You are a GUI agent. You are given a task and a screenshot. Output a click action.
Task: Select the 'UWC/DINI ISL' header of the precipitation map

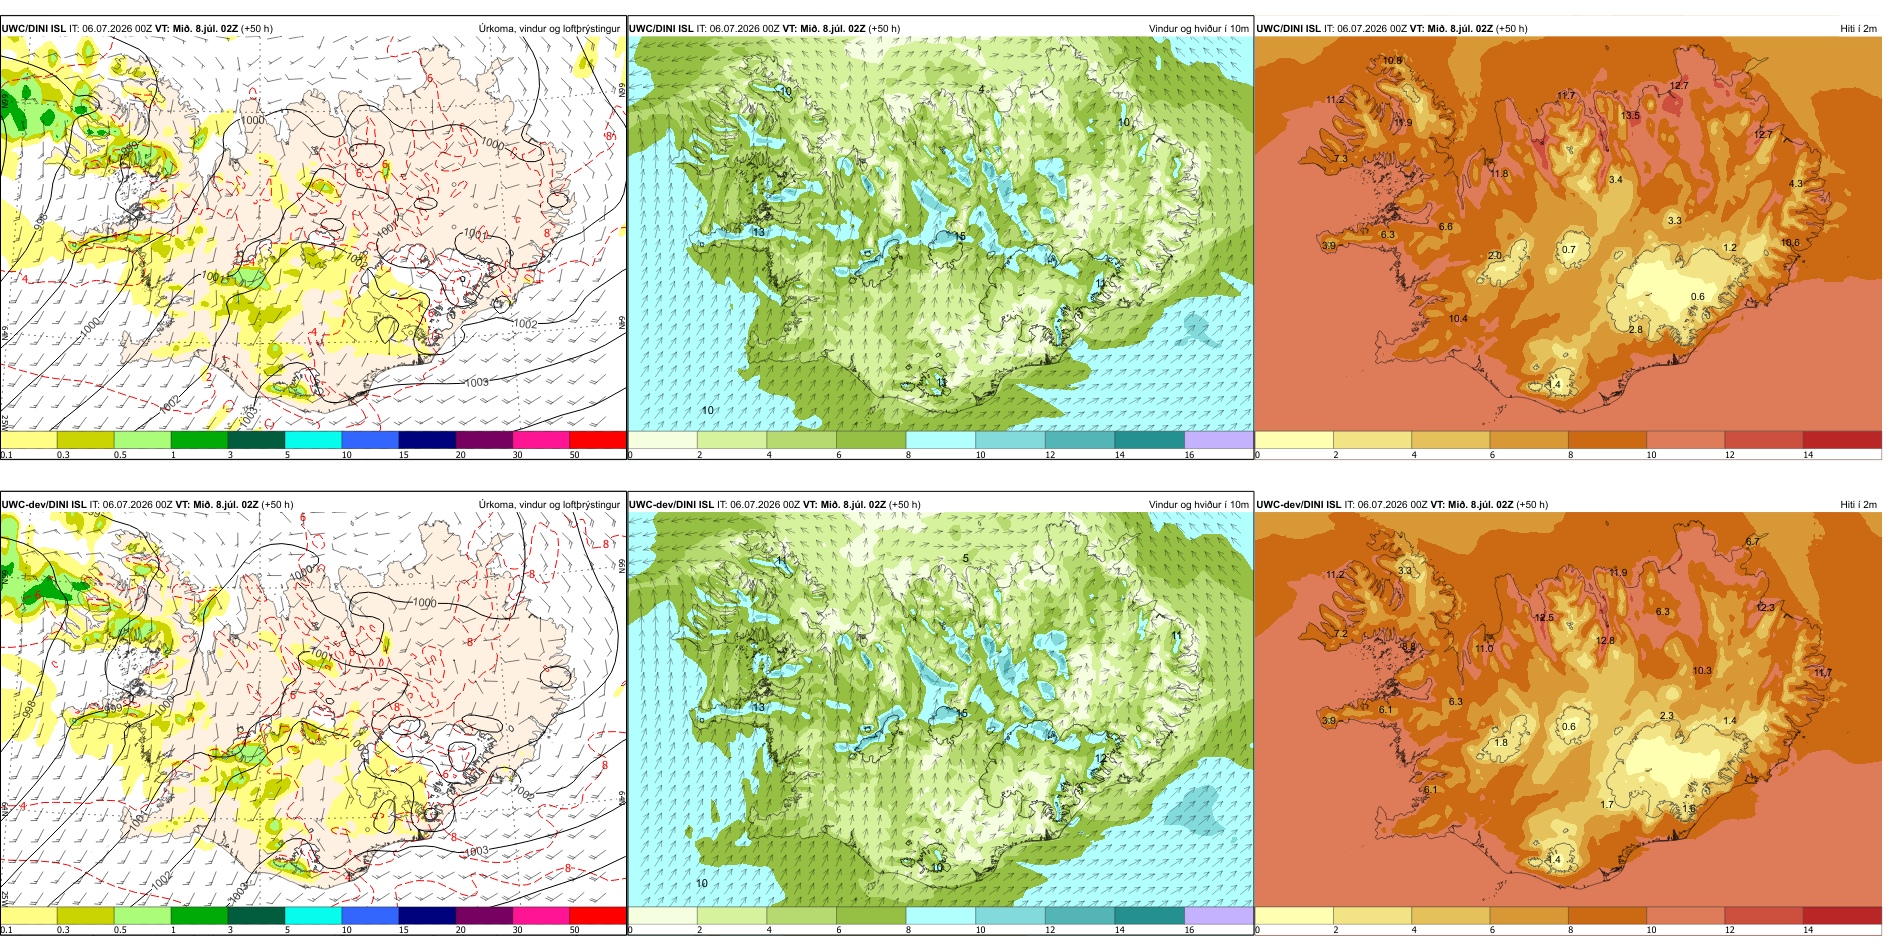pyautogui.click(x=34, y=29)
